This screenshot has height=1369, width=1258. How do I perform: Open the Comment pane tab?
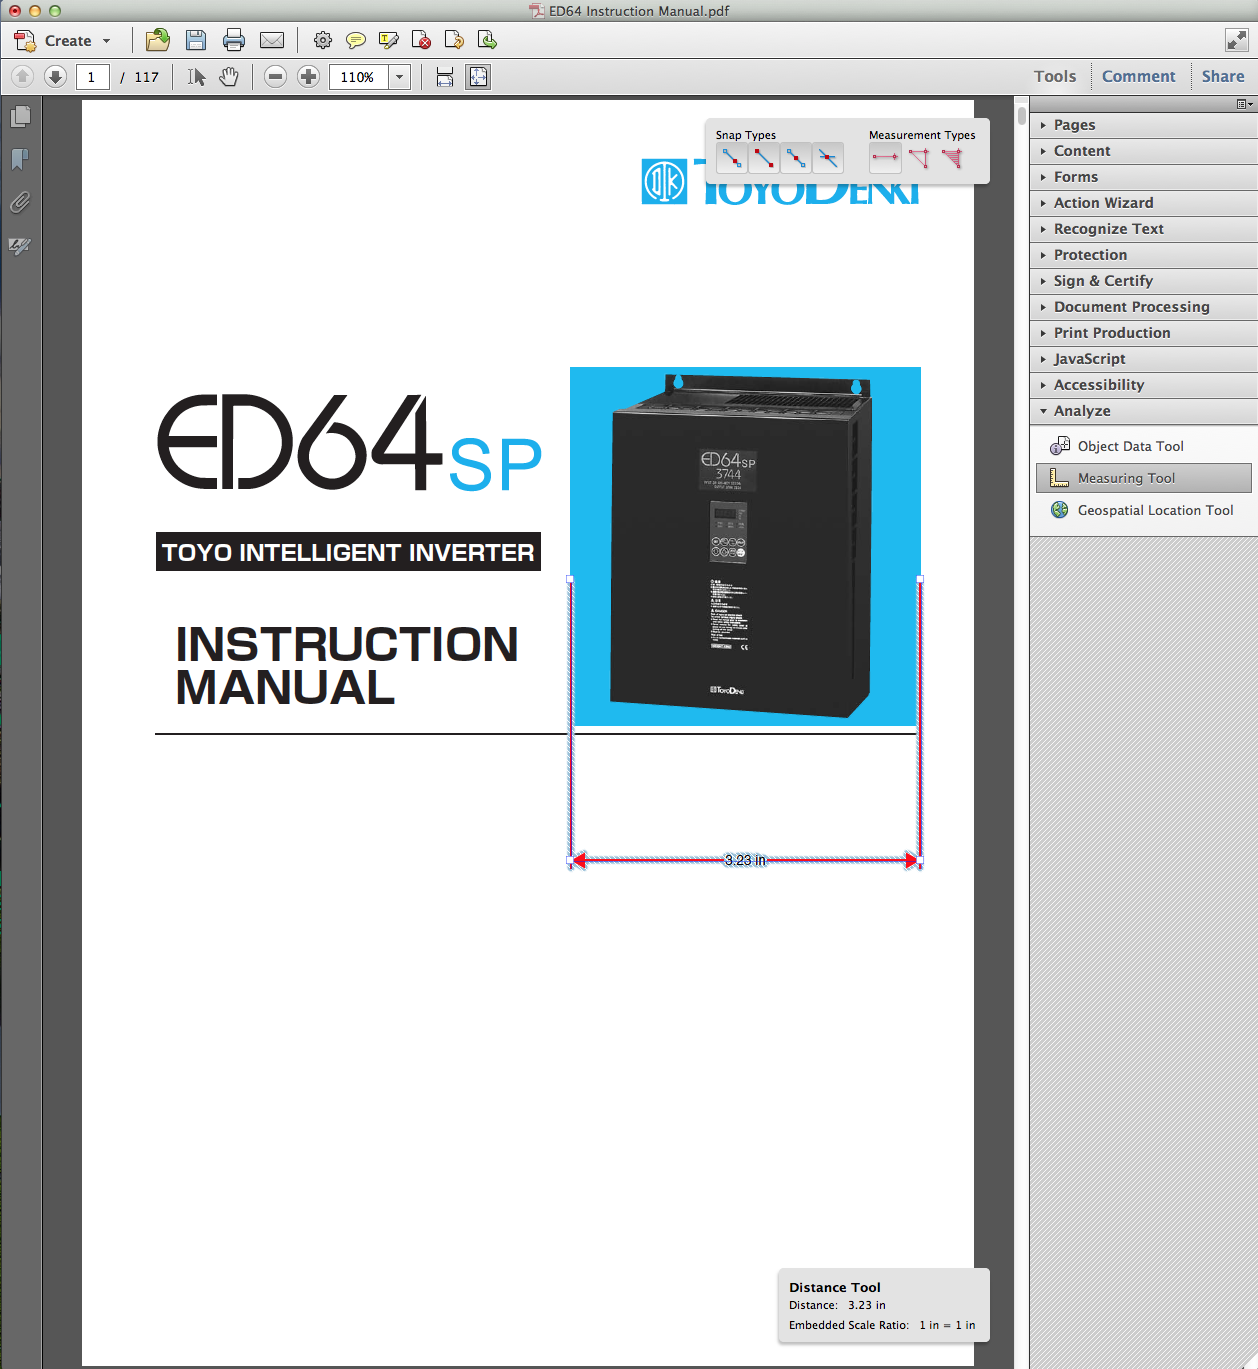point(1139,77)
